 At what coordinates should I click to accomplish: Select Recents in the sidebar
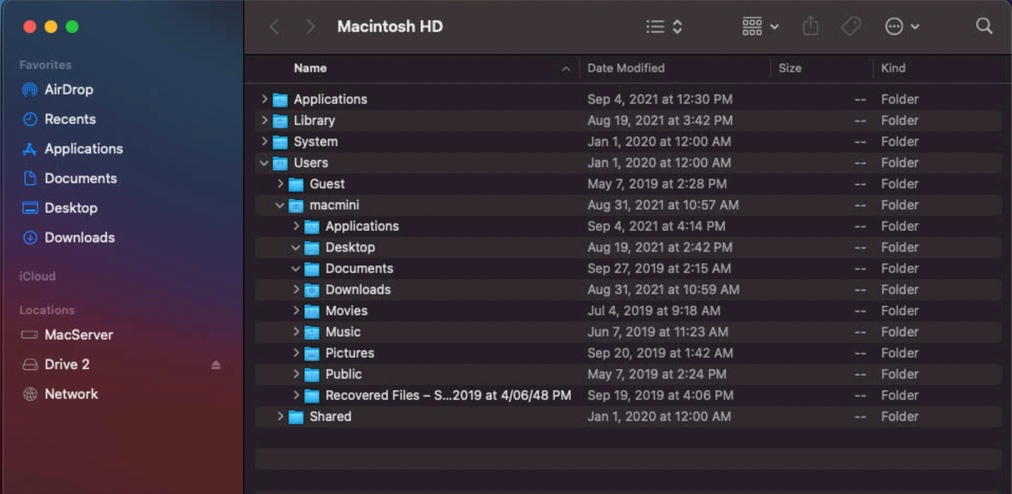point(70,119)
